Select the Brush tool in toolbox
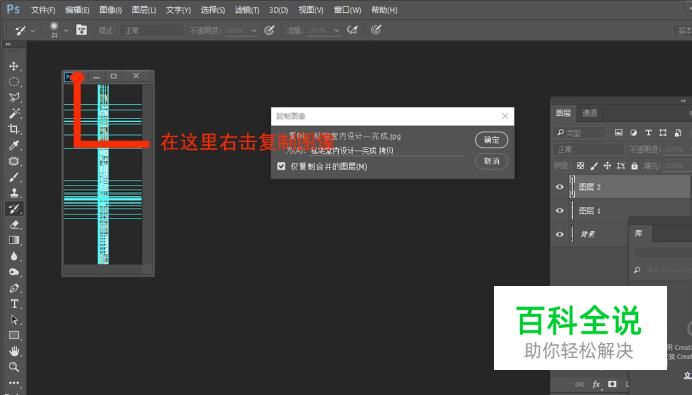This screenshot has height=395, width=692. click(x=14, y=177)
